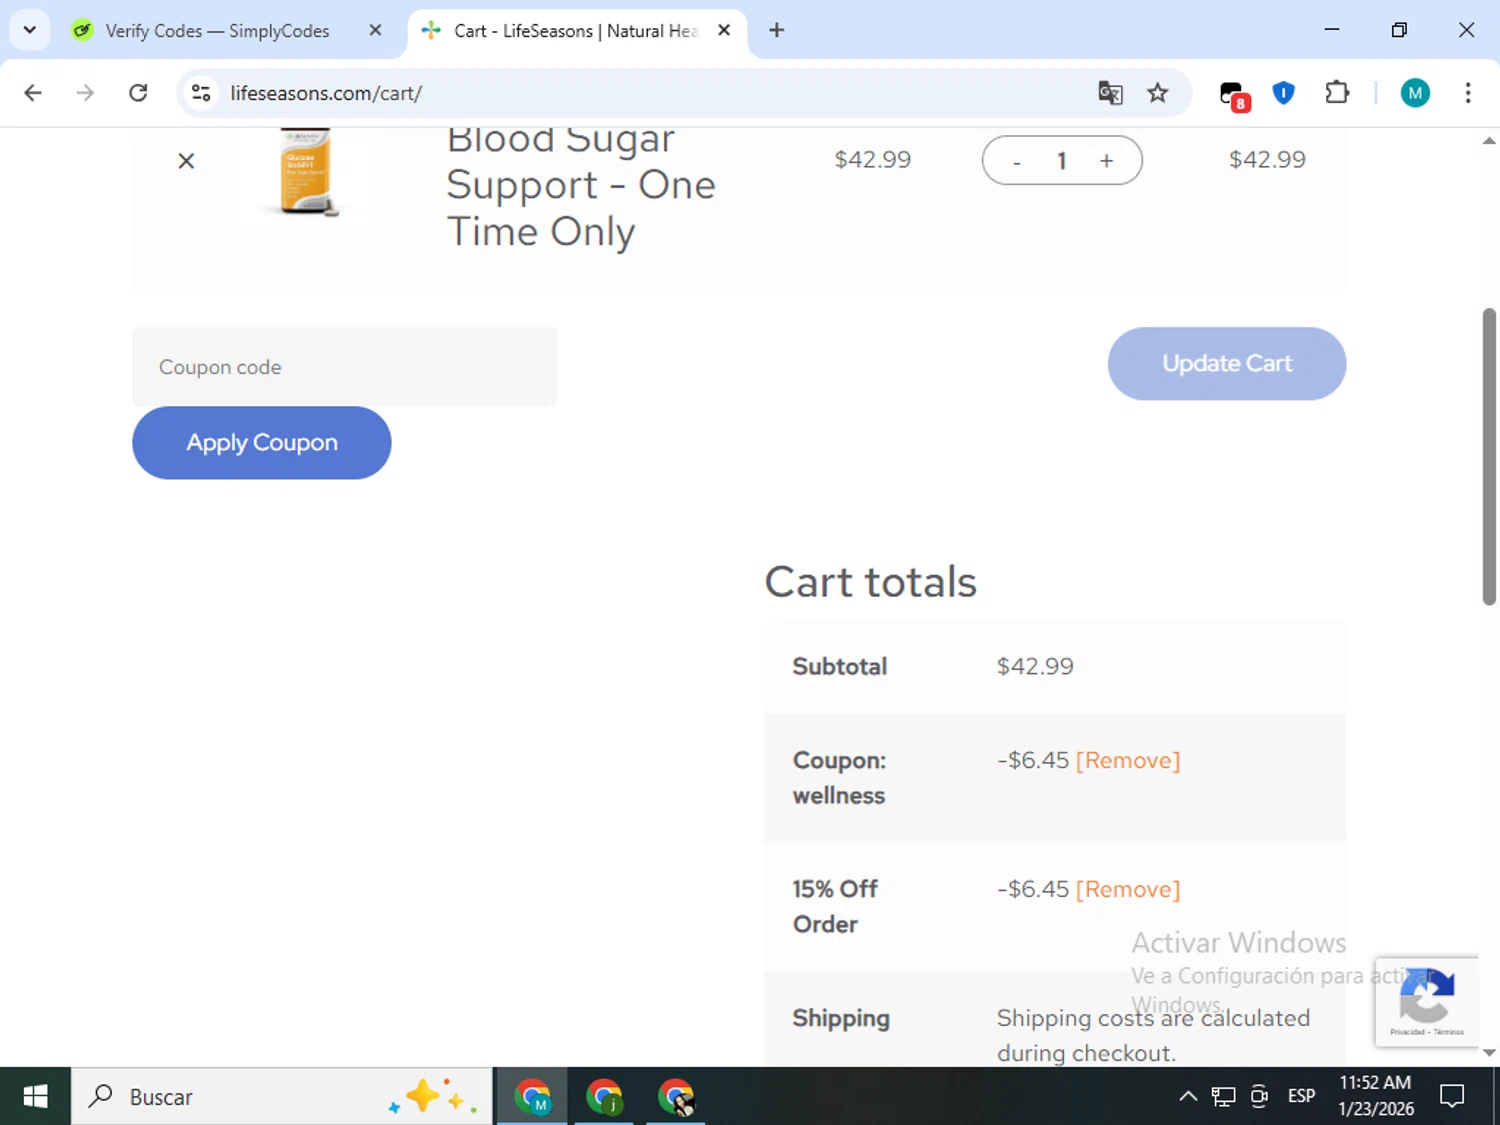1500x1125 pixels.
Task: Open the Chrome three-dot menu
Action: 1468,93
